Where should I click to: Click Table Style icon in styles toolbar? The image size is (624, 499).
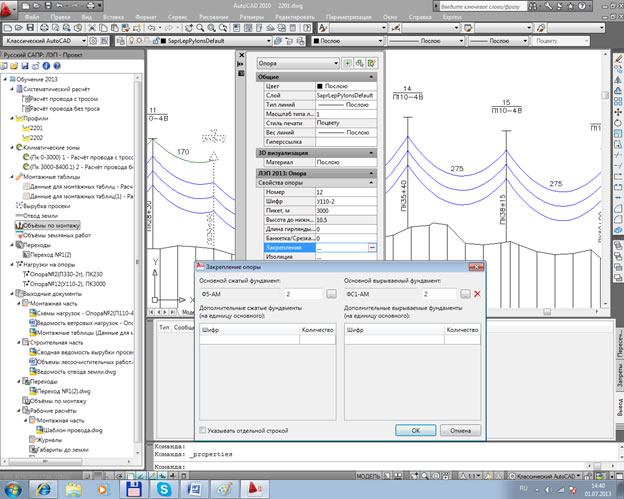468,28
